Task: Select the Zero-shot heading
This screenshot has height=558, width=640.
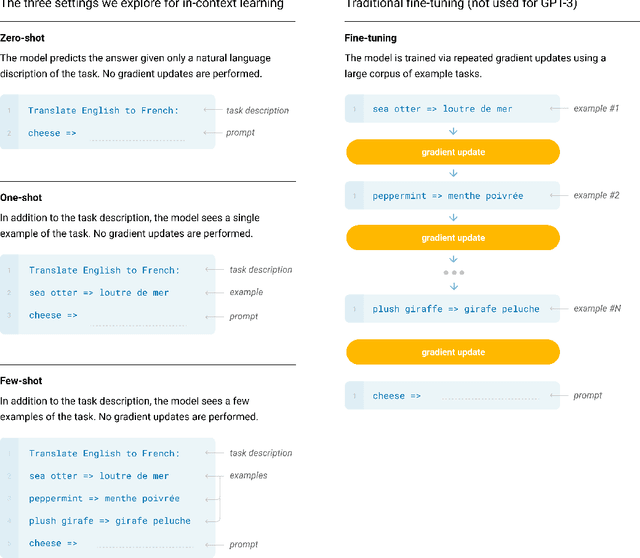Action: point(21,38)
